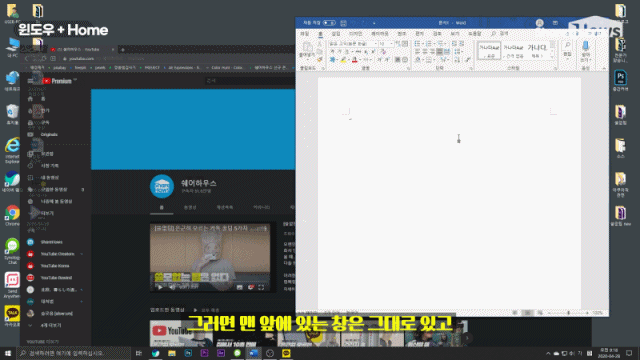This screenshot has height=360, width=640.
Task: Click the Windows Start button
Action: tap(8, 353)
